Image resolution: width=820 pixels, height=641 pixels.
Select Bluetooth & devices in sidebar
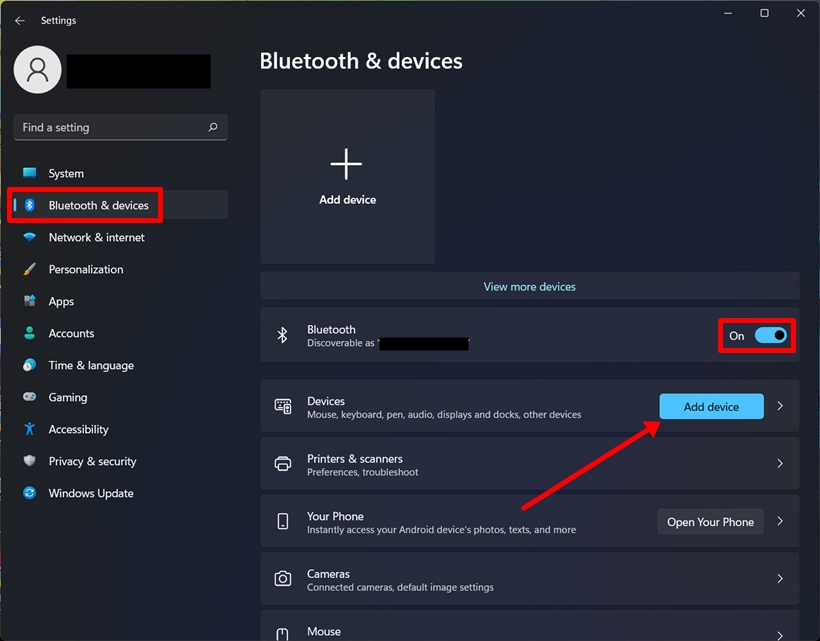point(121,205)
